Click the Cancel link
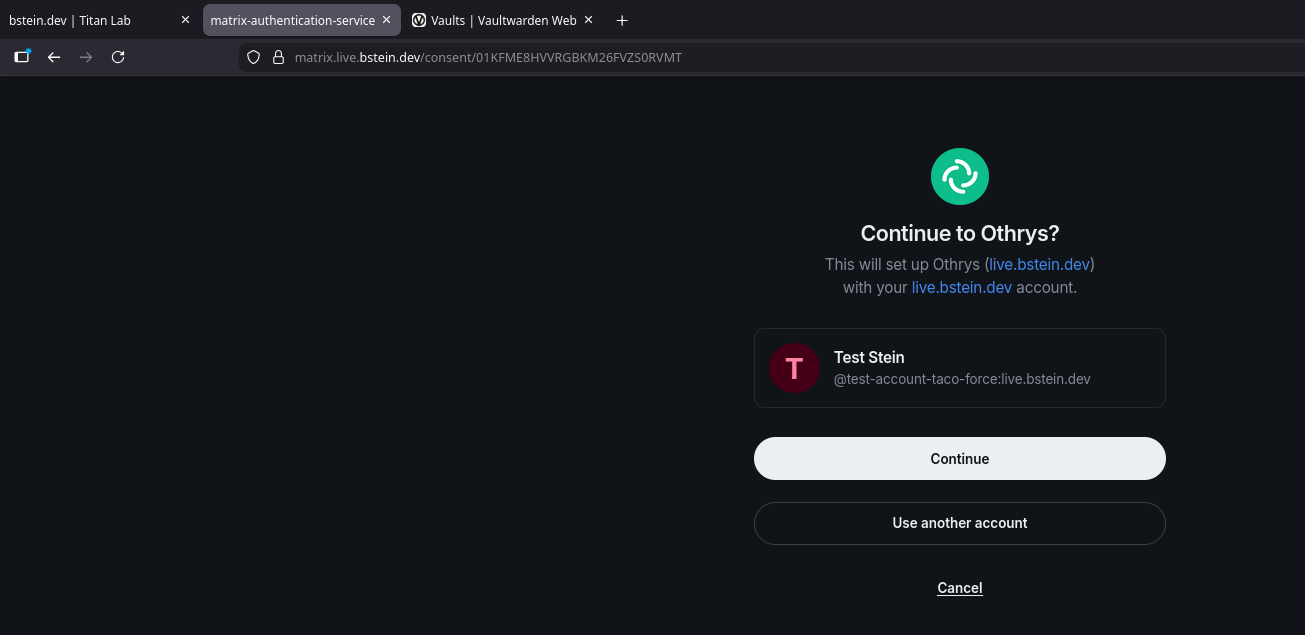 [x=960, y=588]
